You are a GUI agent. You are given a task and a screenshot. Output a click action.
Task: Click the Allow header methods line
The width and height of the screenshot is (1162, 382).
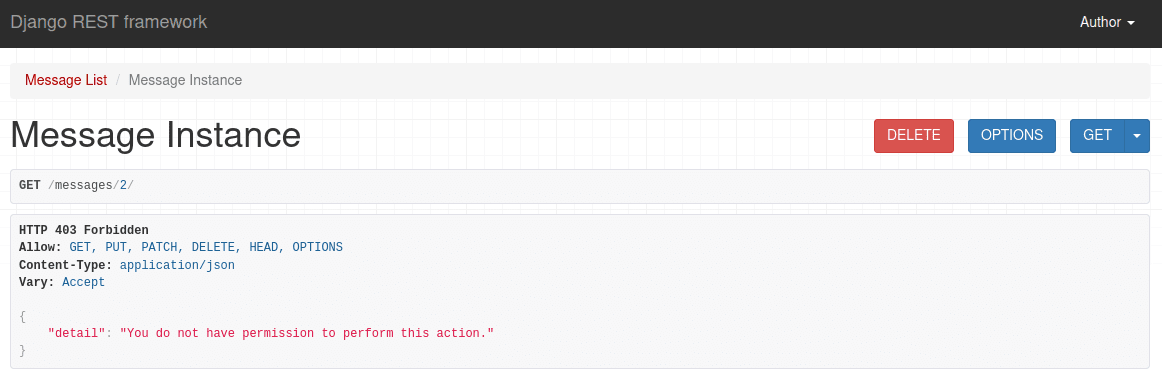[x=181, y=247]
